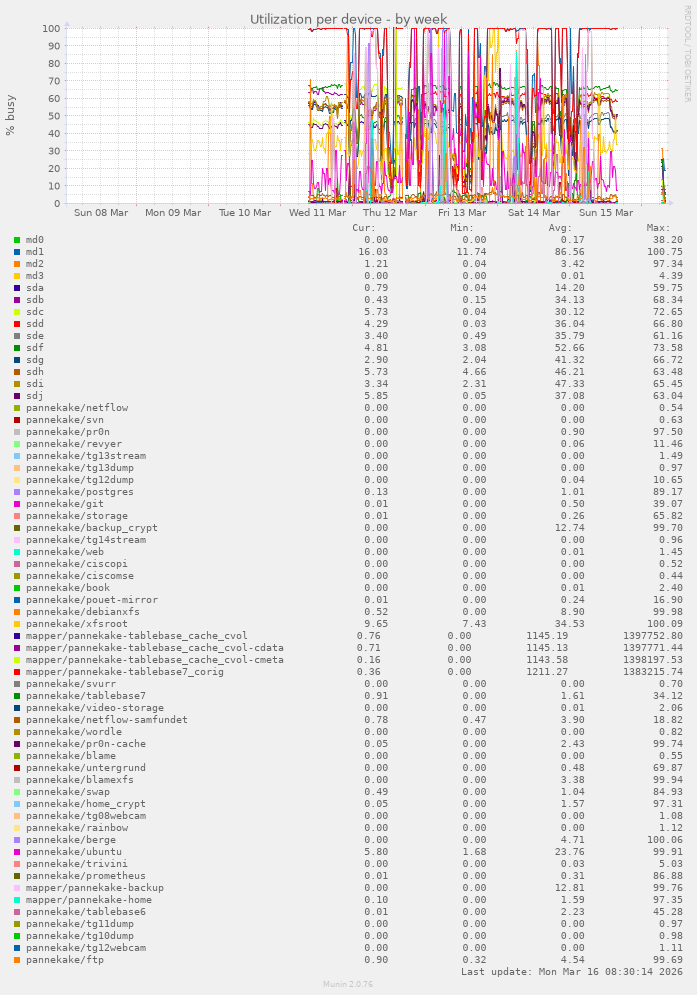
Task: Click the 'pannekake/video-storage' legend label
Action: point(95,708)
